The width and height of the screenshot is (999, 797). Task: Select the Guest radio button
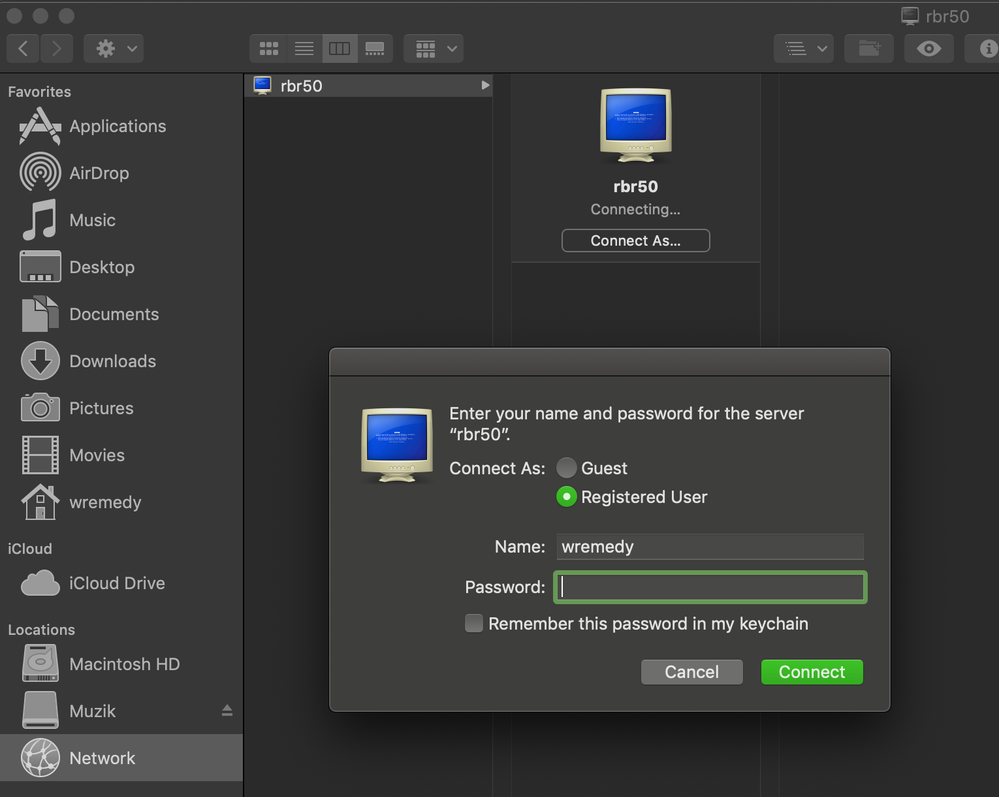(x=567, y=468)
